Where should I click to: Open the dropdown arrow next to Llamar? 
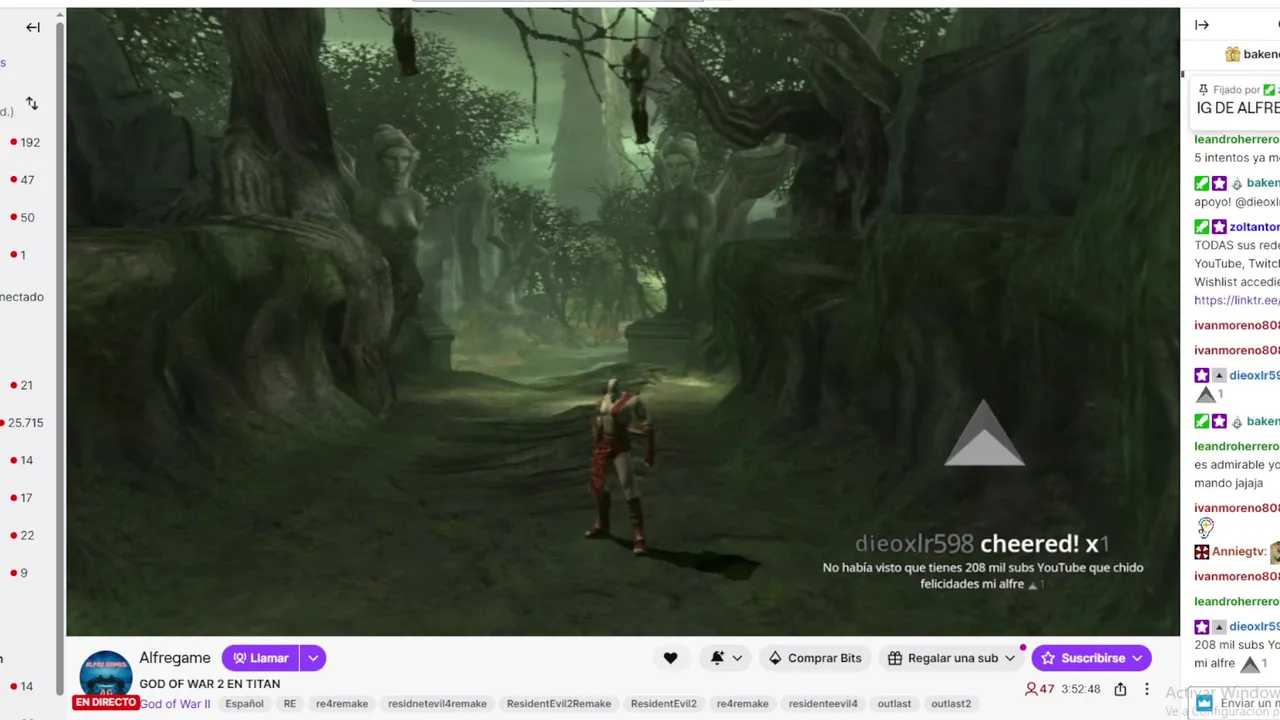(x=313, y=658)
